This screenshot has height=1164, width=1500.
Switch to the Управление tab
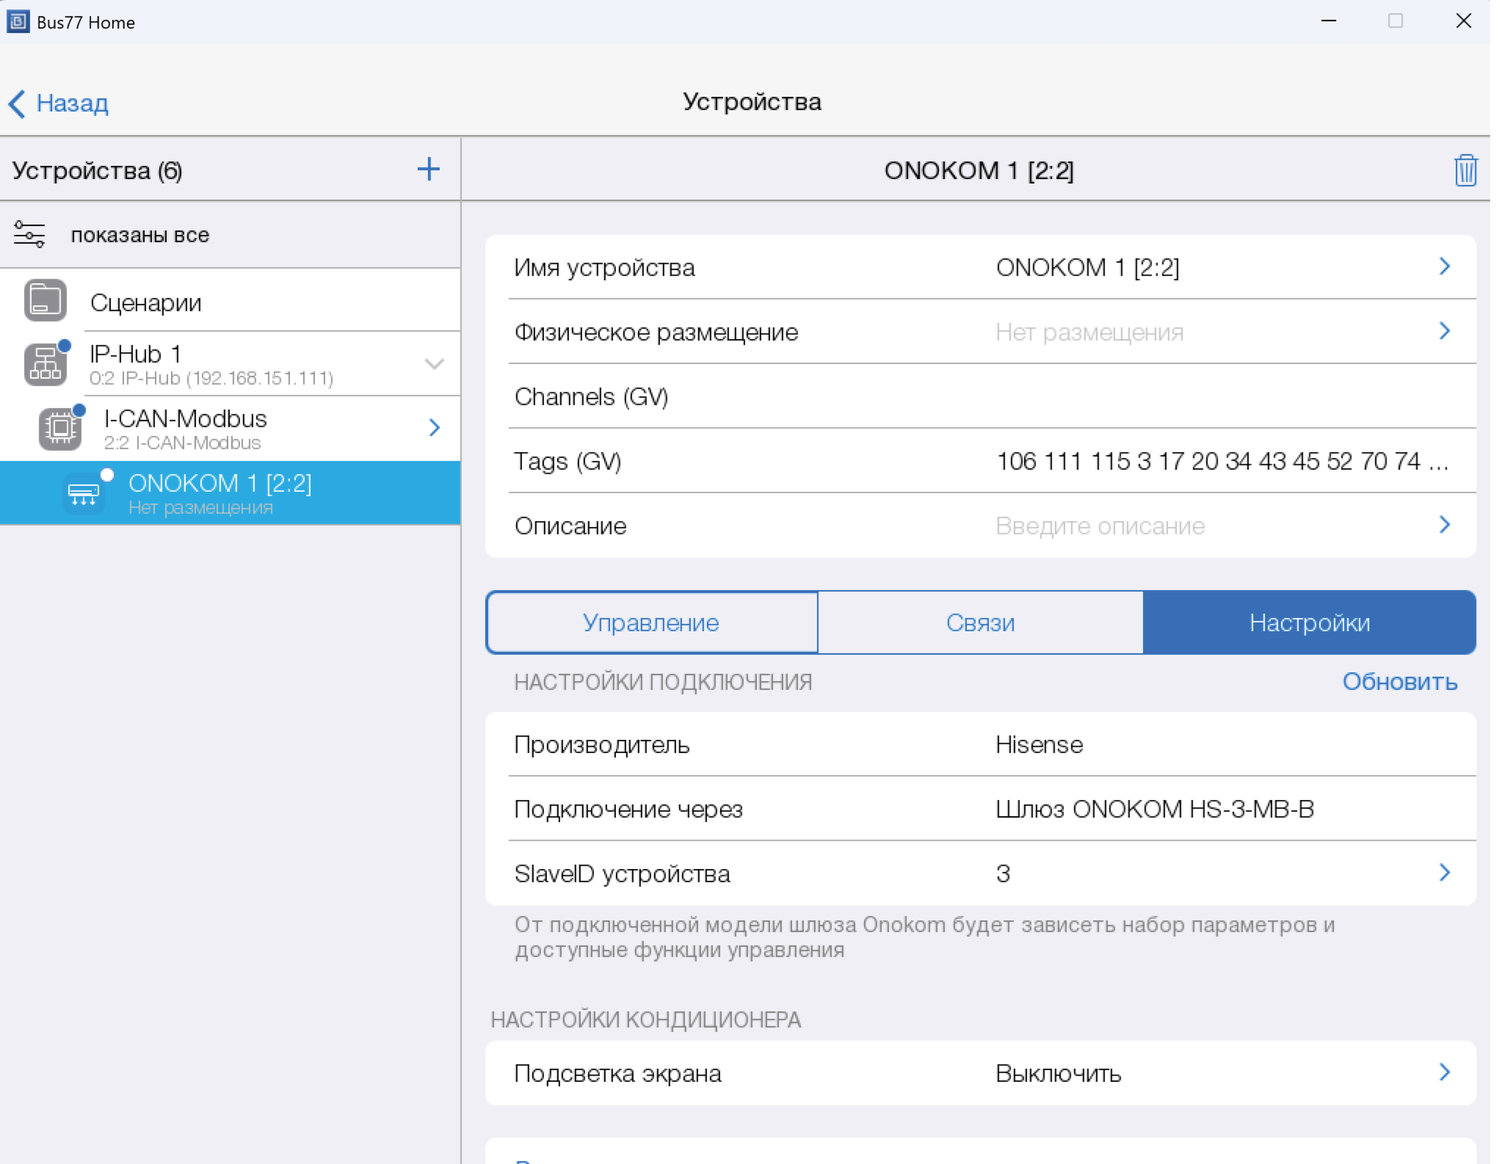(651, 623)
